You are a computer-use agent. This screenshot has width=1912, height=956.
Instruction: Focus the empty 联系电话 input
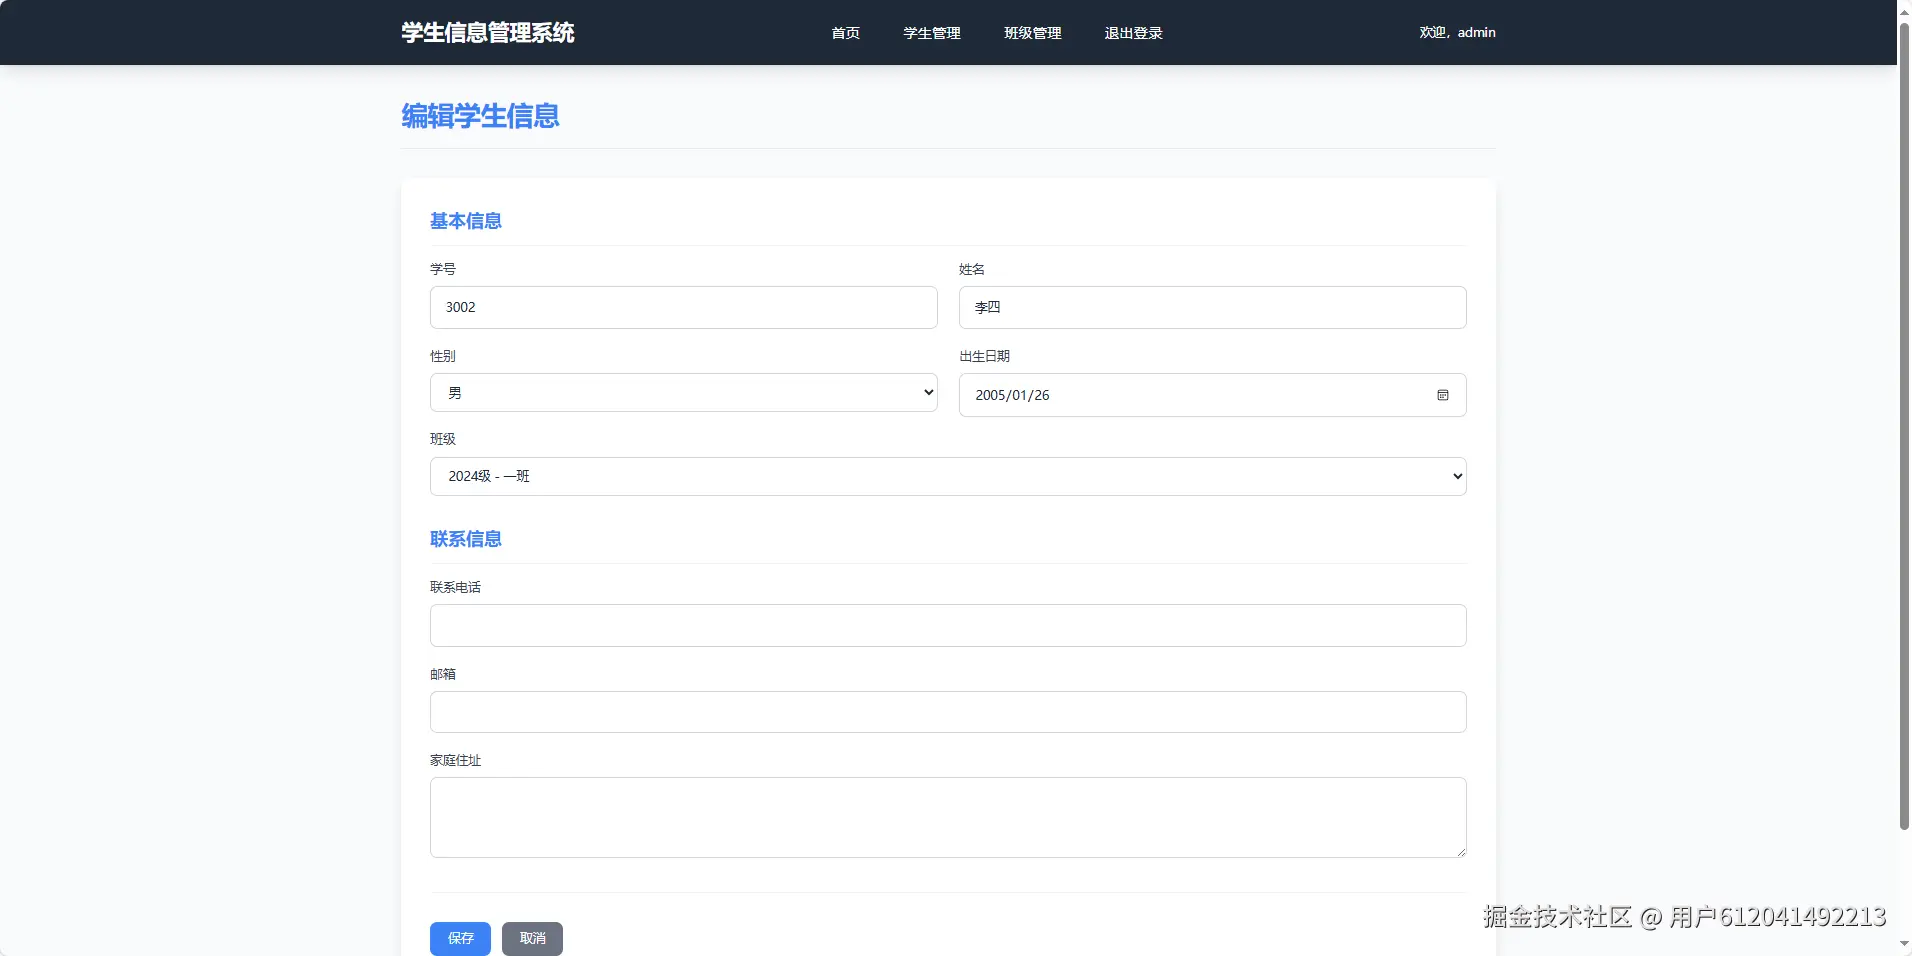[x=948, y=626]
